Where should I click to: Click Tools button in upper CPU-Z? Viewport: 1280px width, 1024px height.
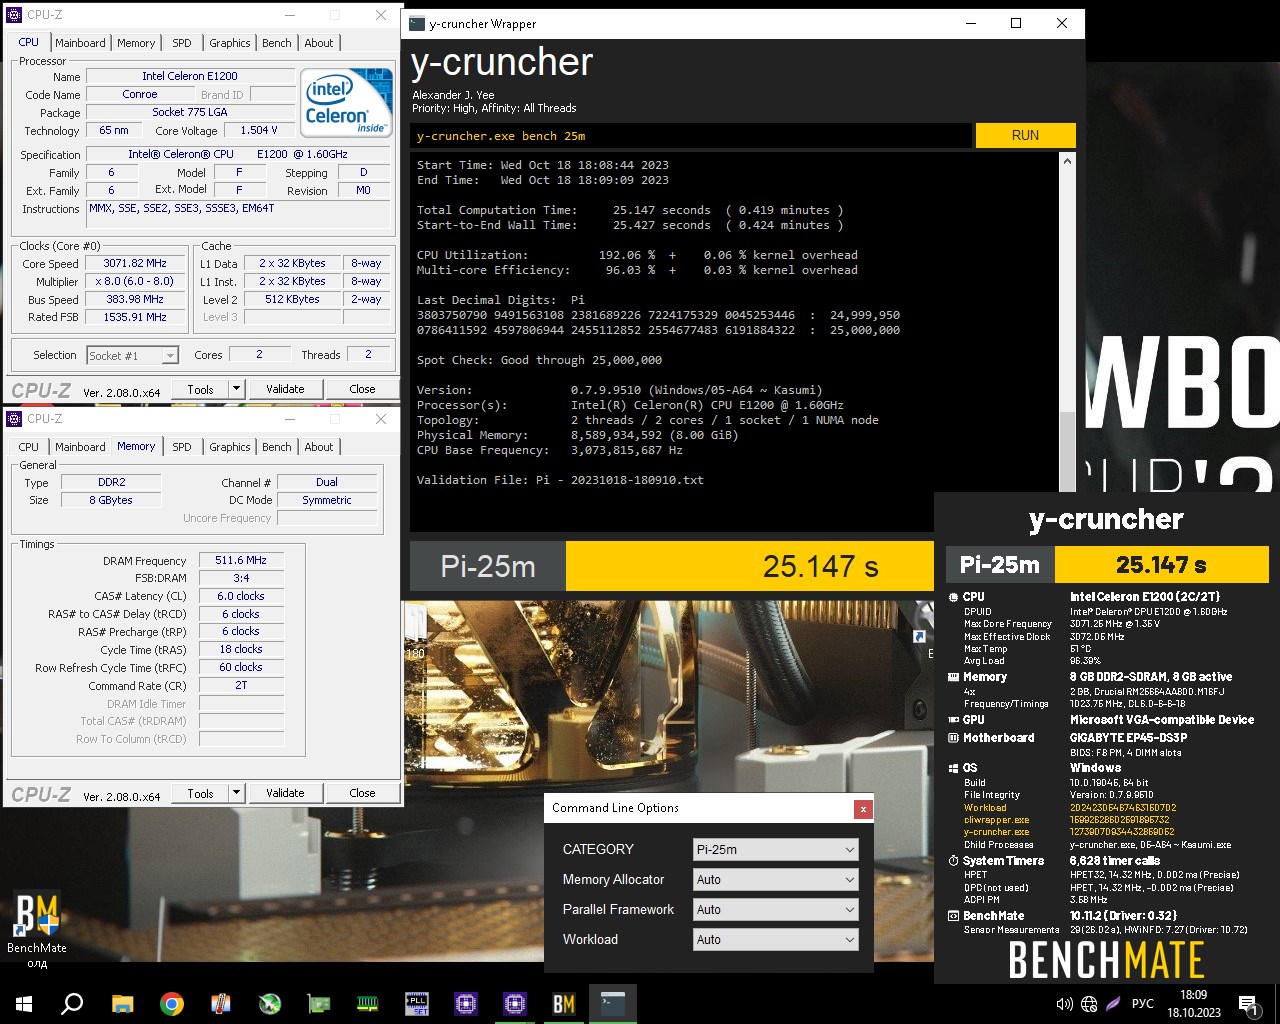click(x=200, y=389)
